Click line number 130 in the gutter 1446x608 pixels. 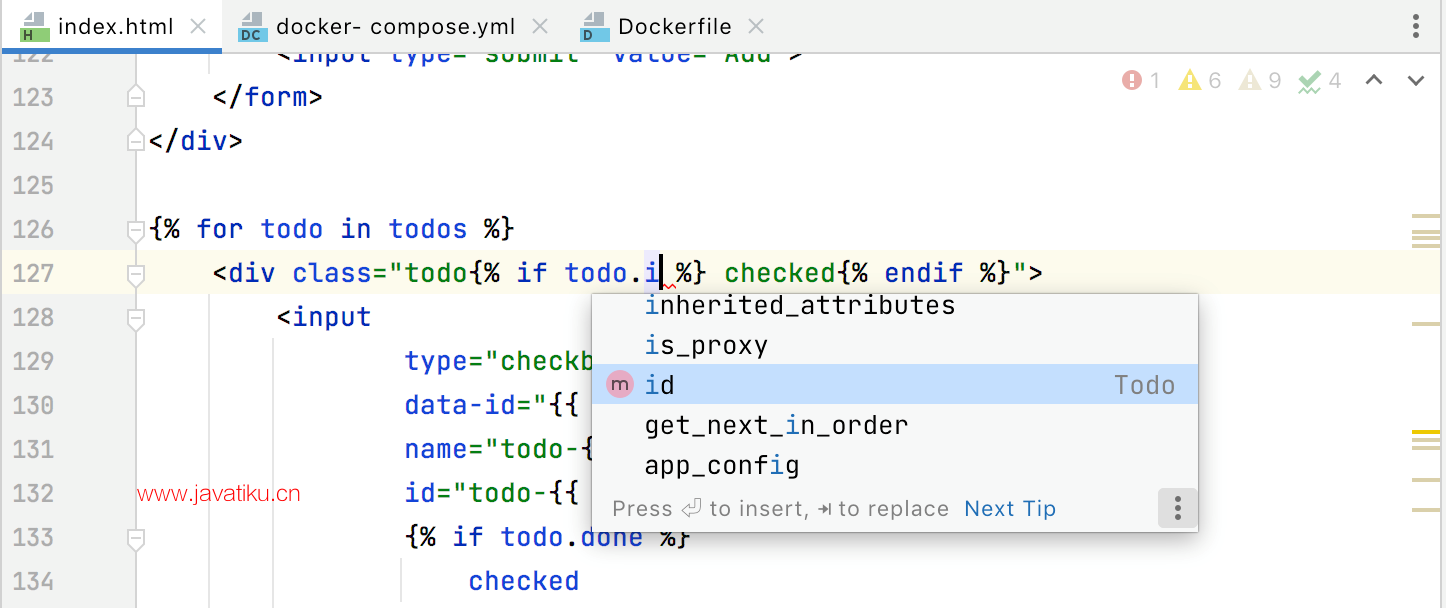click(33, 405)
